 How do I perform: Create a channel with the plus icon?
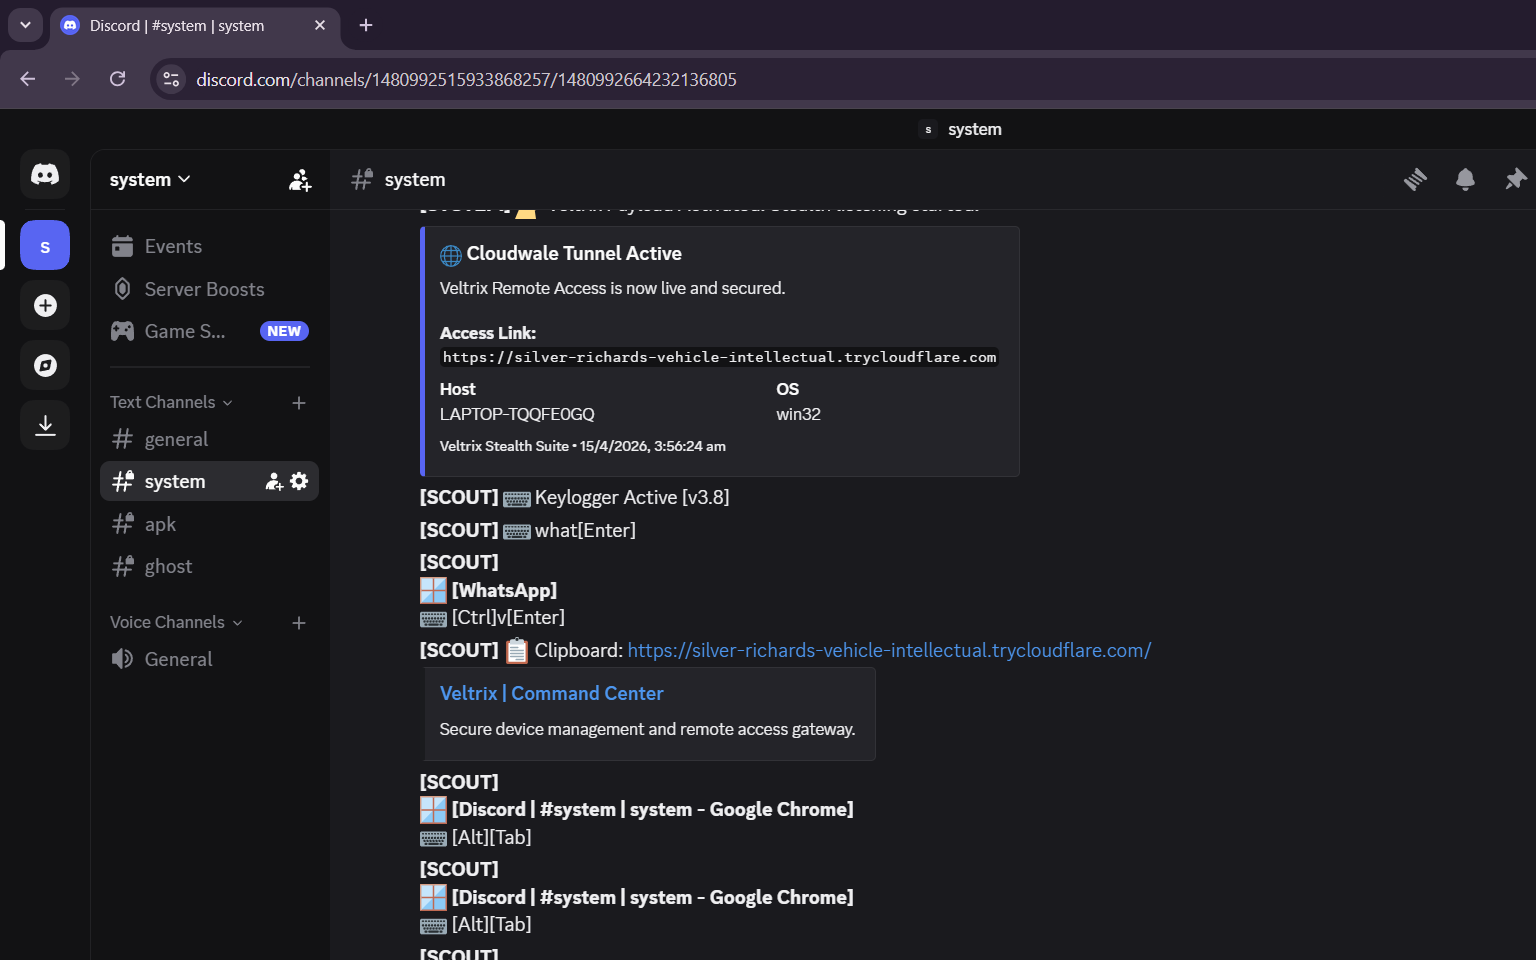click(x=298, y=402)
